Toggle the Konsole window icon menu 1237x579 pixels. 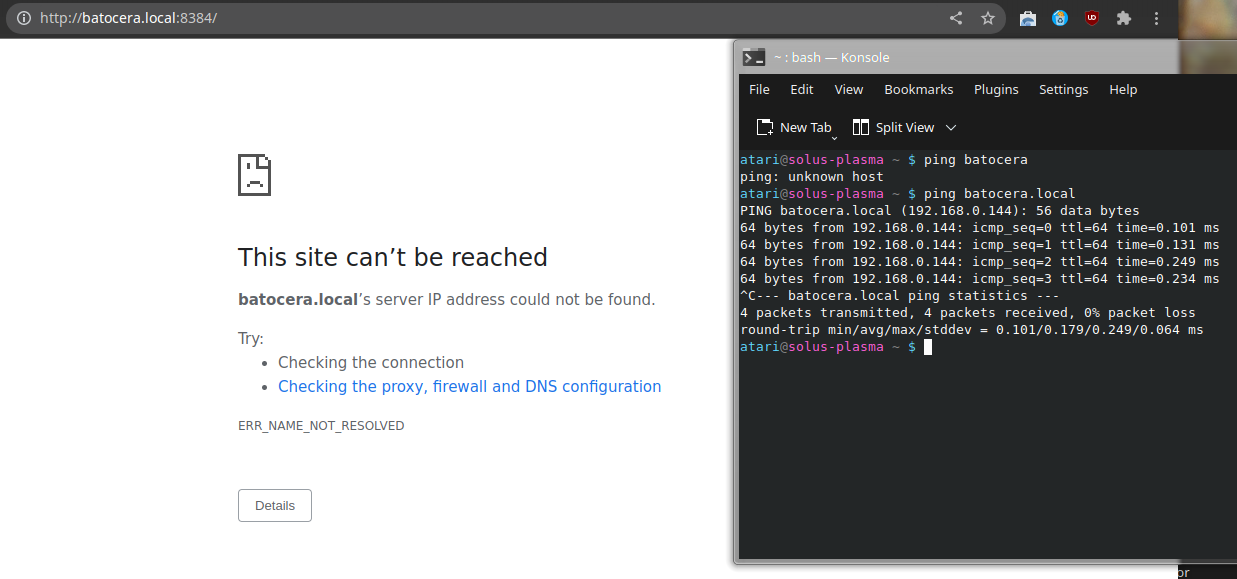[x=753, y=57]
